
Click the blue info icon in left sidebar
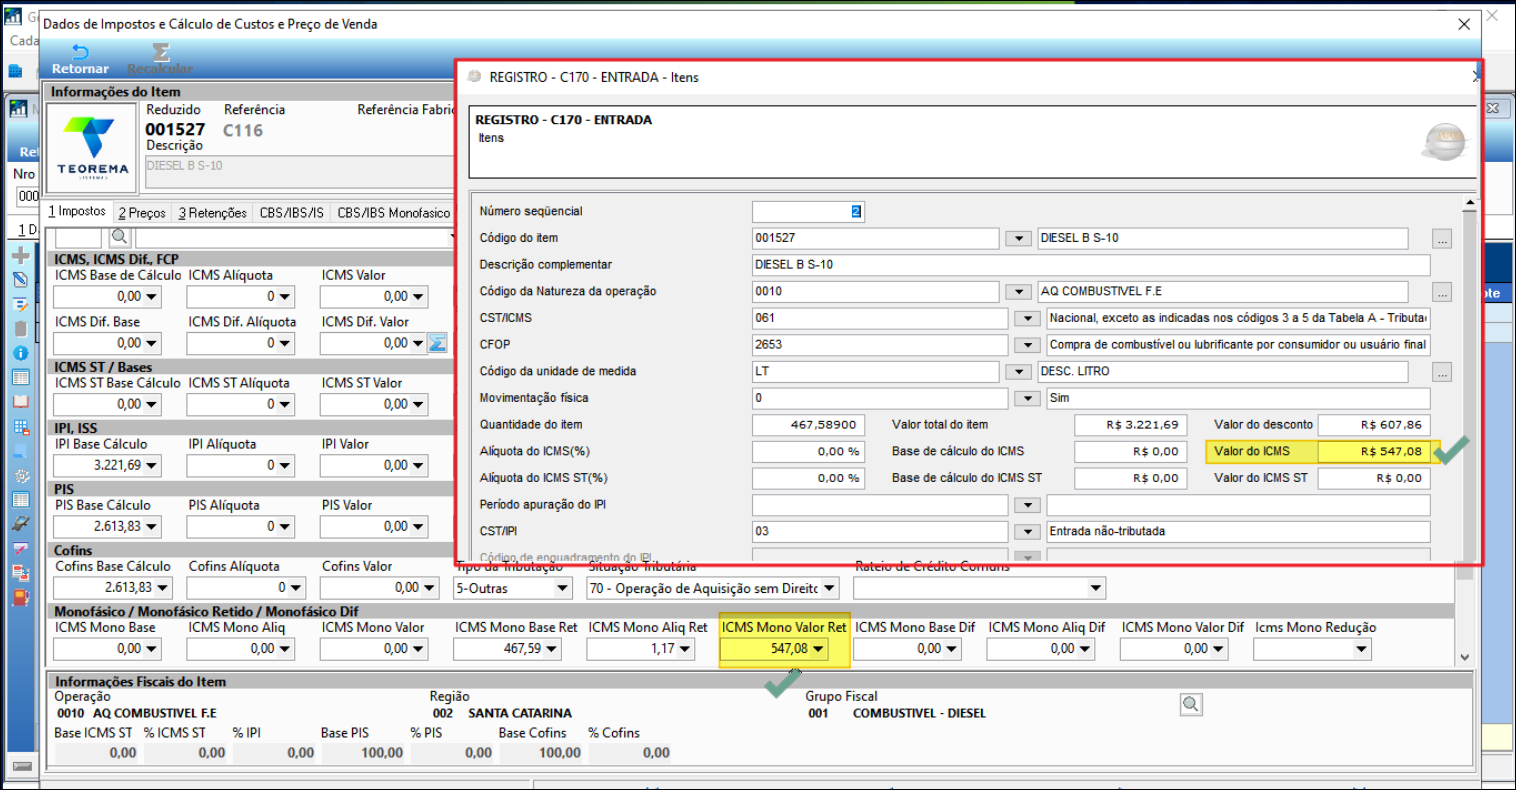(x=20, y=353)
